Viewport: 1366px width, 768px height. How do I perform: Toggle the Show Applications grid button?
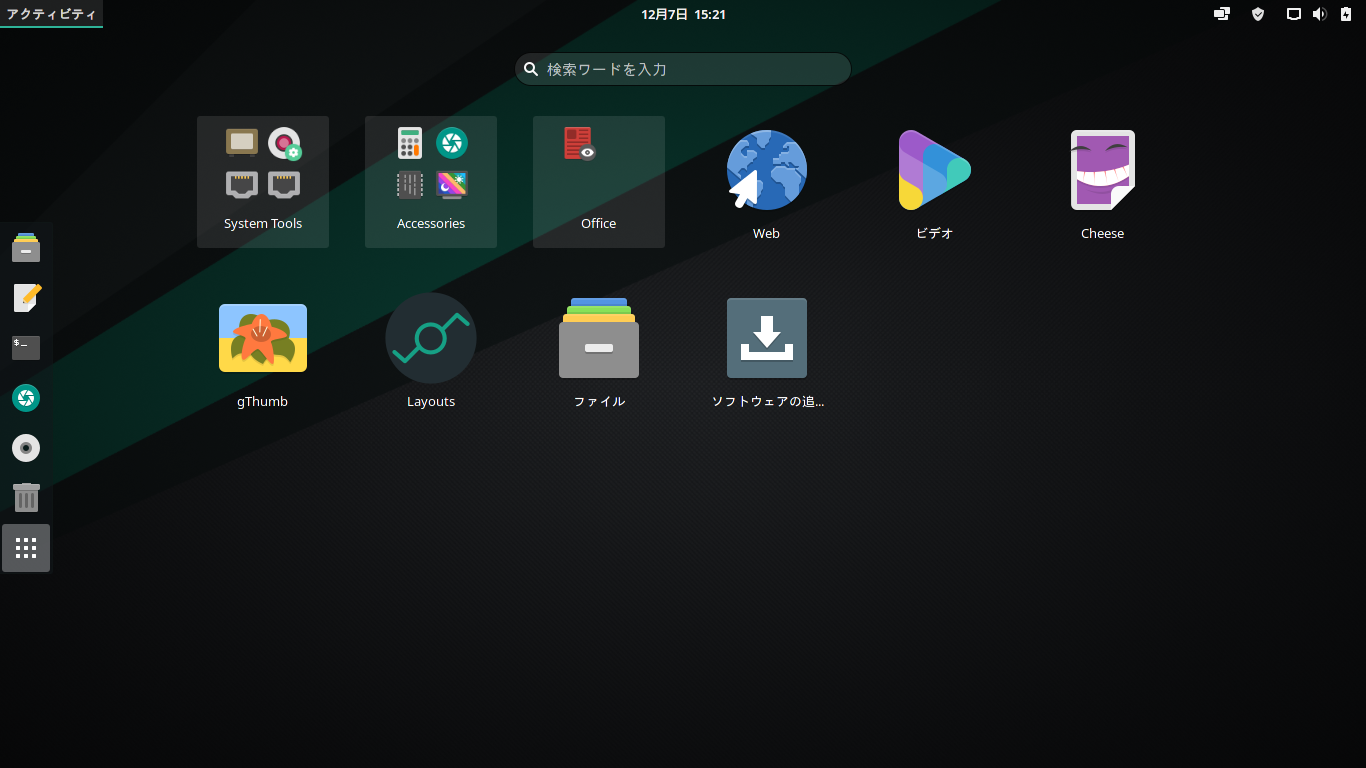pyautogui.click(x=26, y=548)
